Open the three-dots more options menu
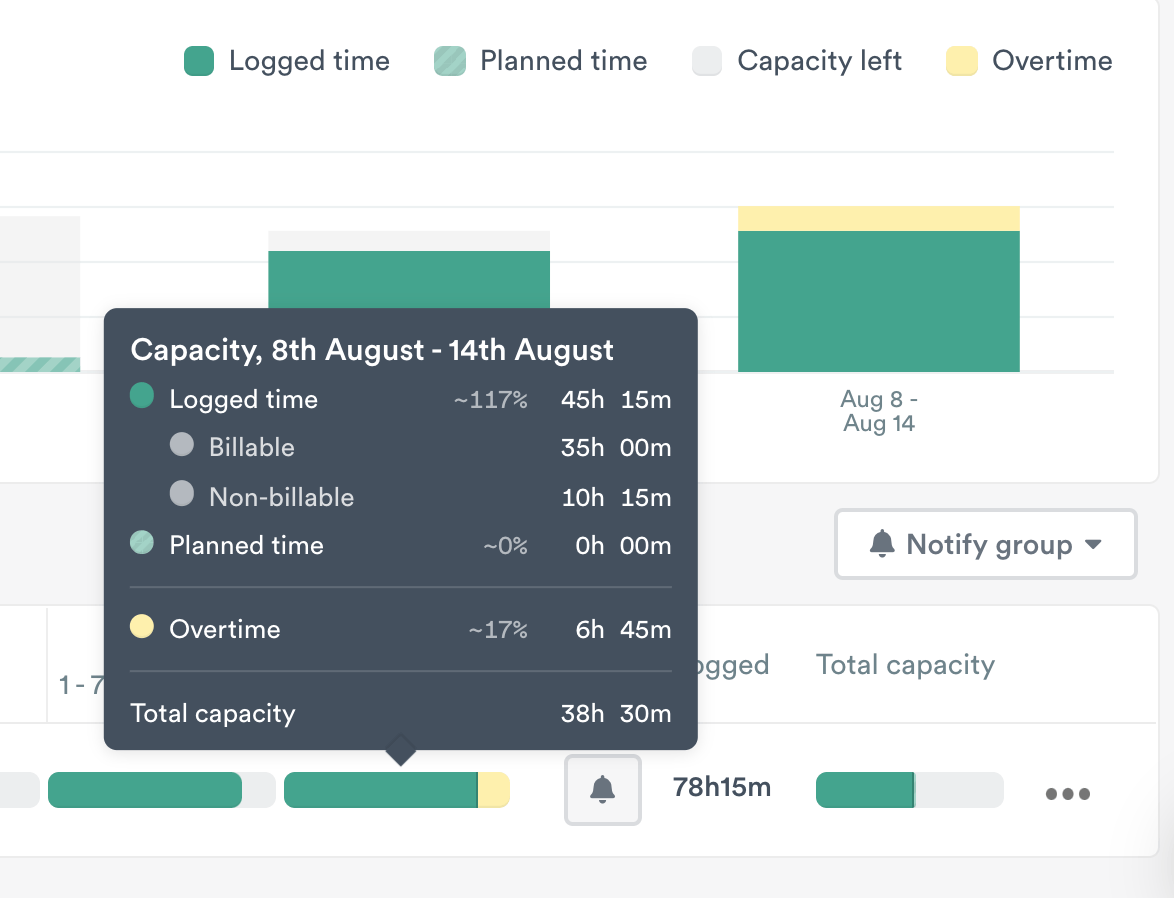 (x=1067, y=794)
